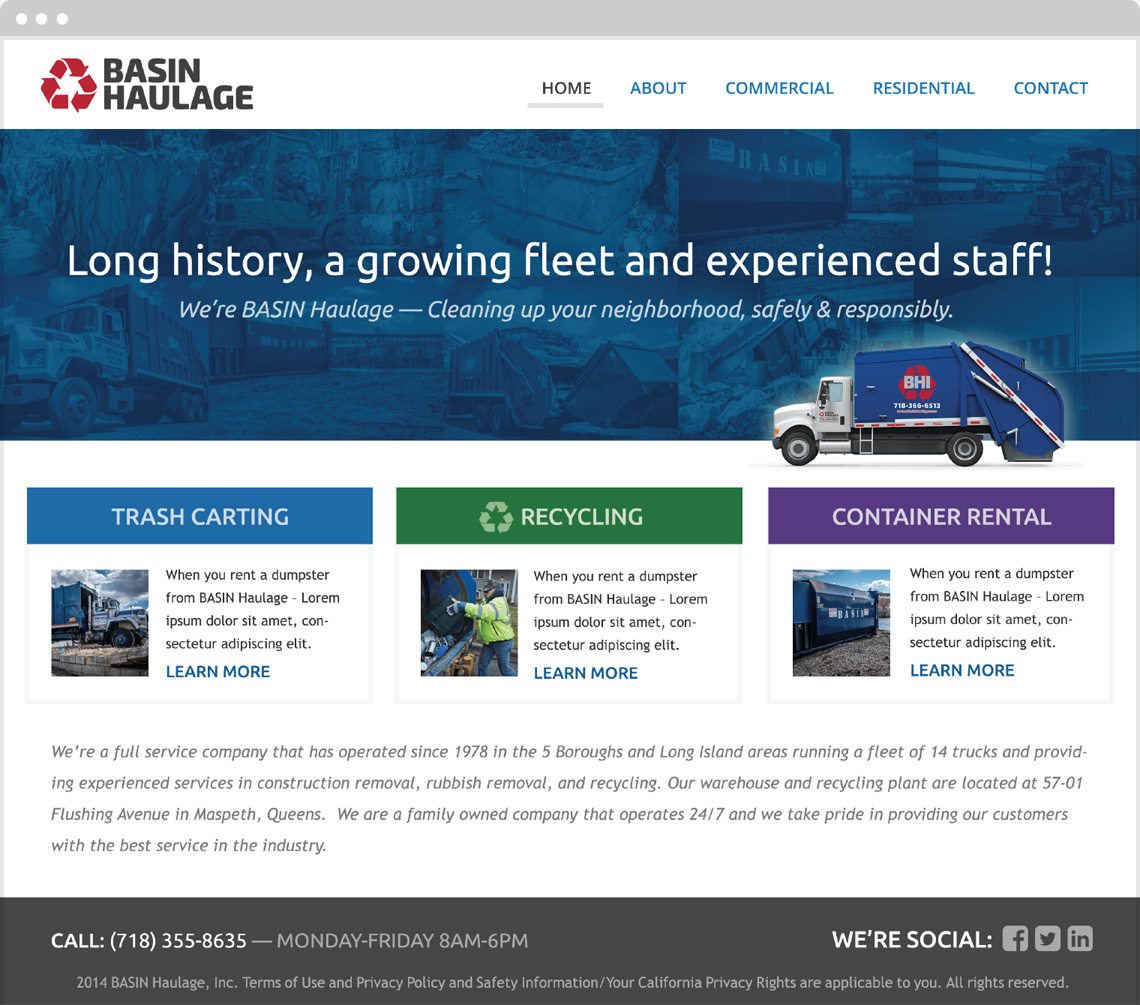The image size is (1140, 1005).
Task: Select the purple CONTAINER RENTAL header
Action: tap(941, 516)
